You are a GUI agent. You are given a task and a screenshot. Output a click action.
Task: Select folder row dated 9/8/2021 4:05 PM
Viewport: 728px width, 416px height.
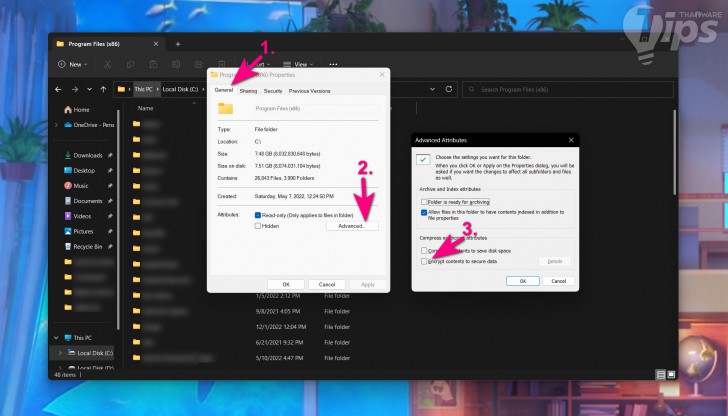pos(241,312)
